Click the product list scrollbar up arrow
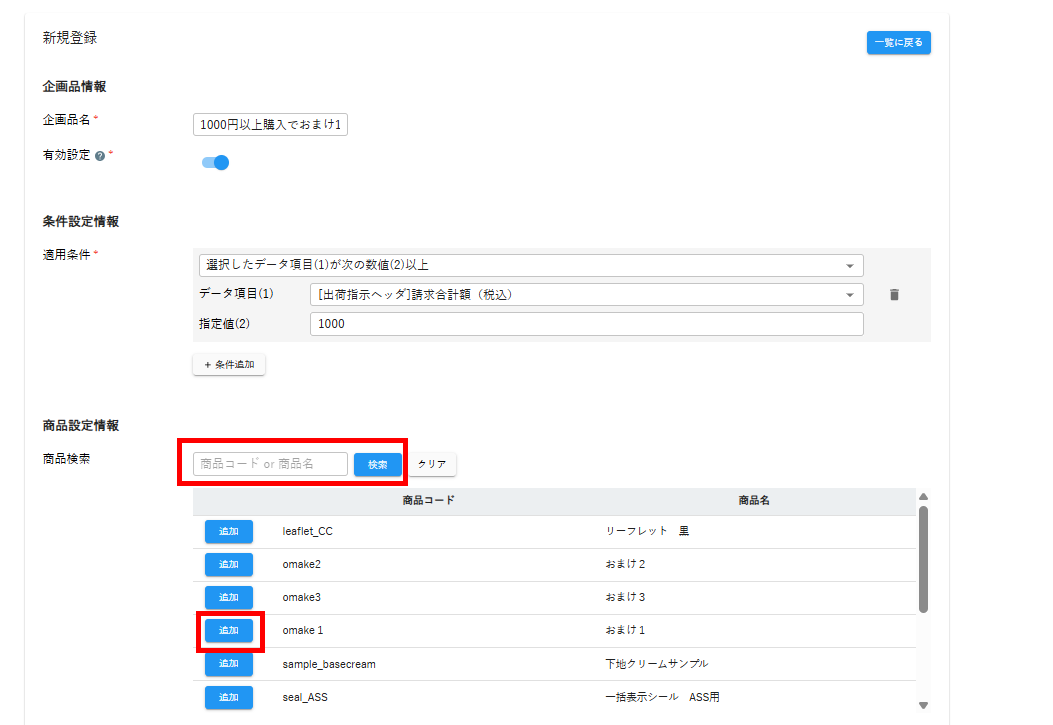The width and height of the screenshot is (1053, 725). click(923, 497)
